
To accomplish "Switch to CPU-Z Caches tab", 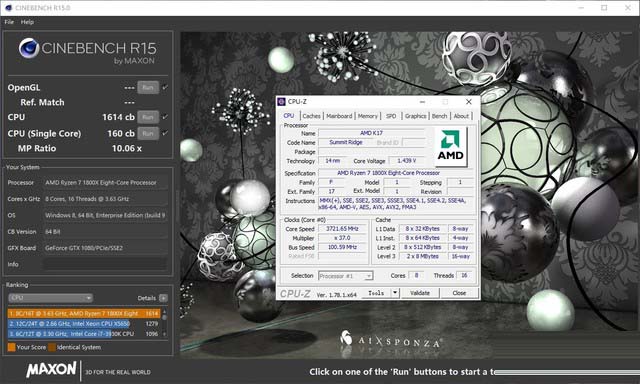I will tap(311, 116).
